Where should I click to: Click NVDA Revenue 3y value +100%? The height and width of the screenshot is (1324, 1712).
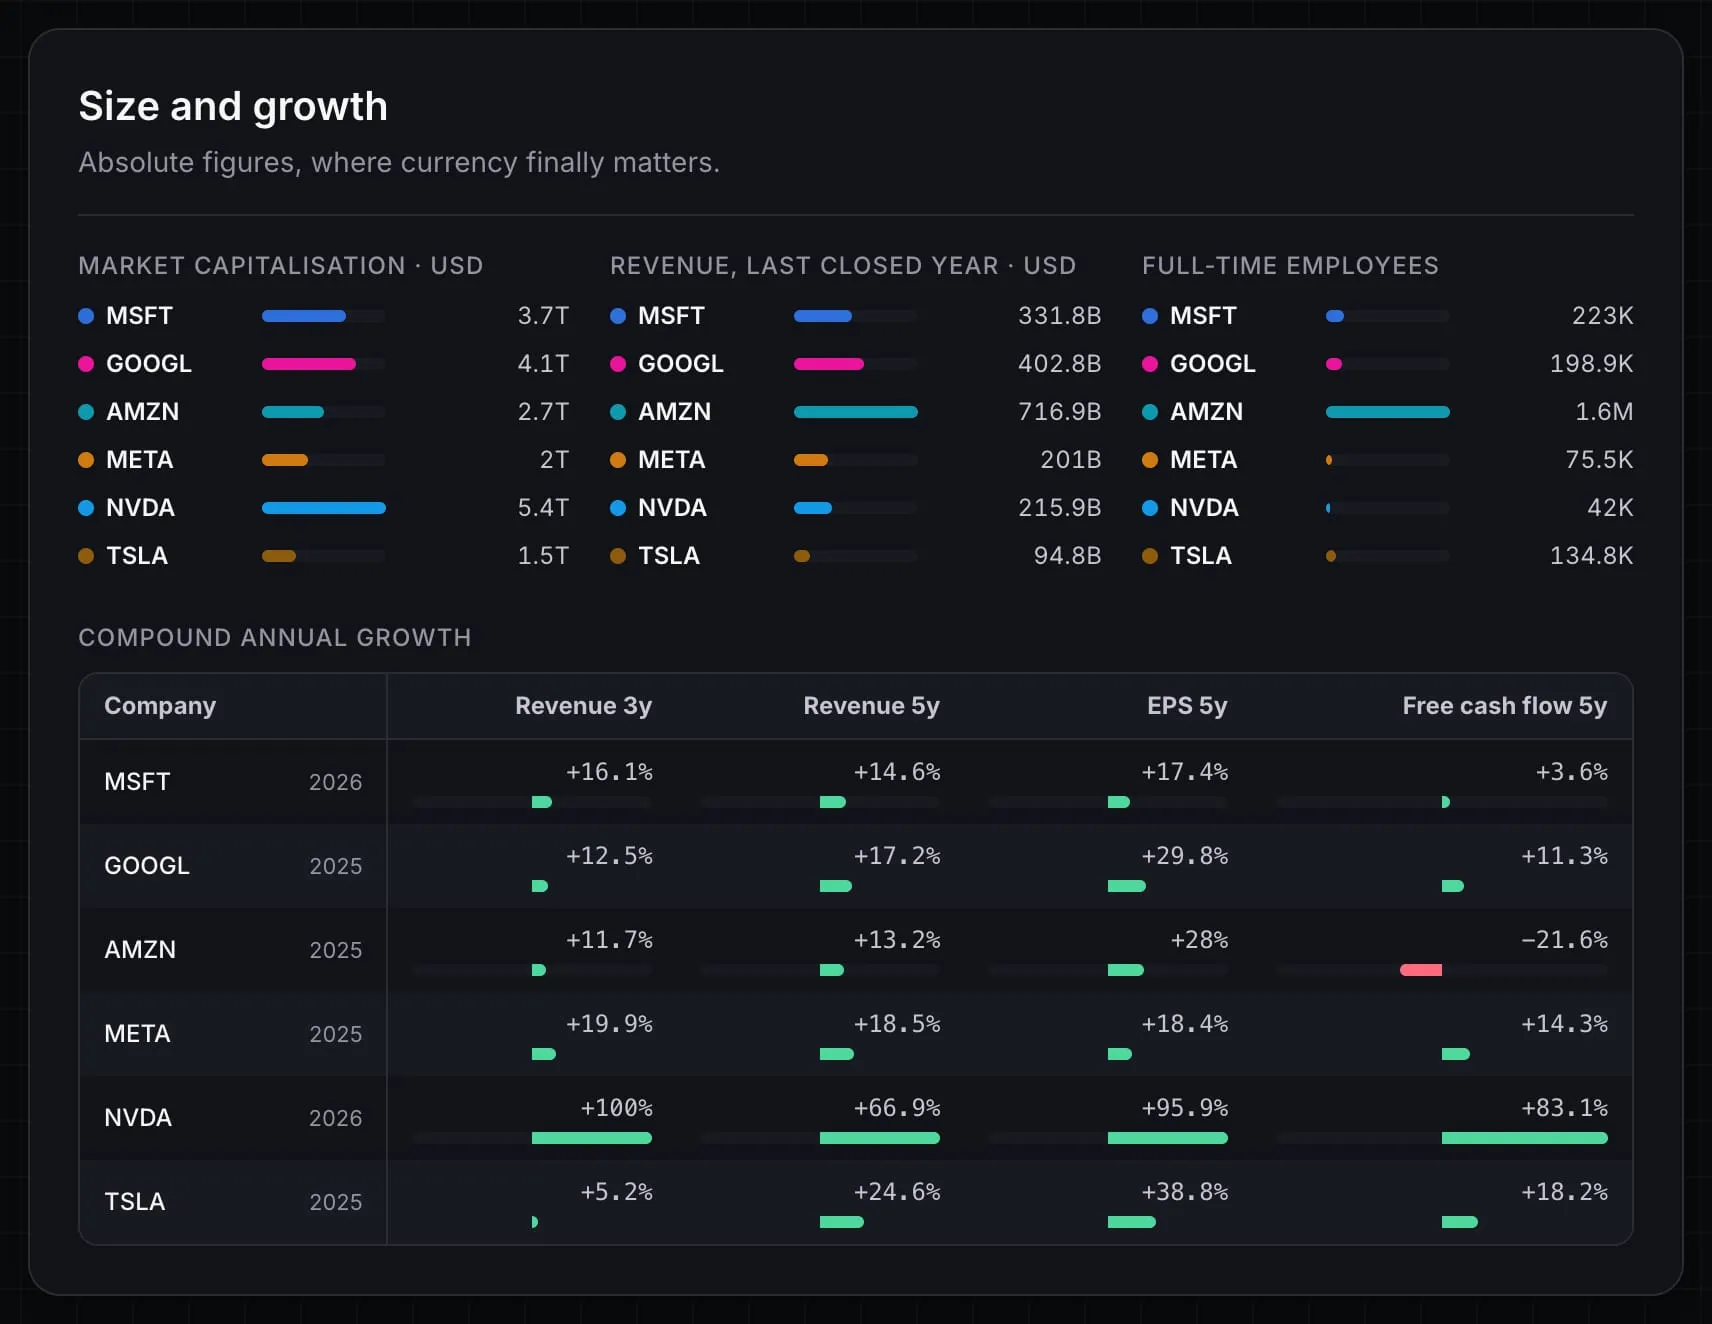coord(616,1108)
